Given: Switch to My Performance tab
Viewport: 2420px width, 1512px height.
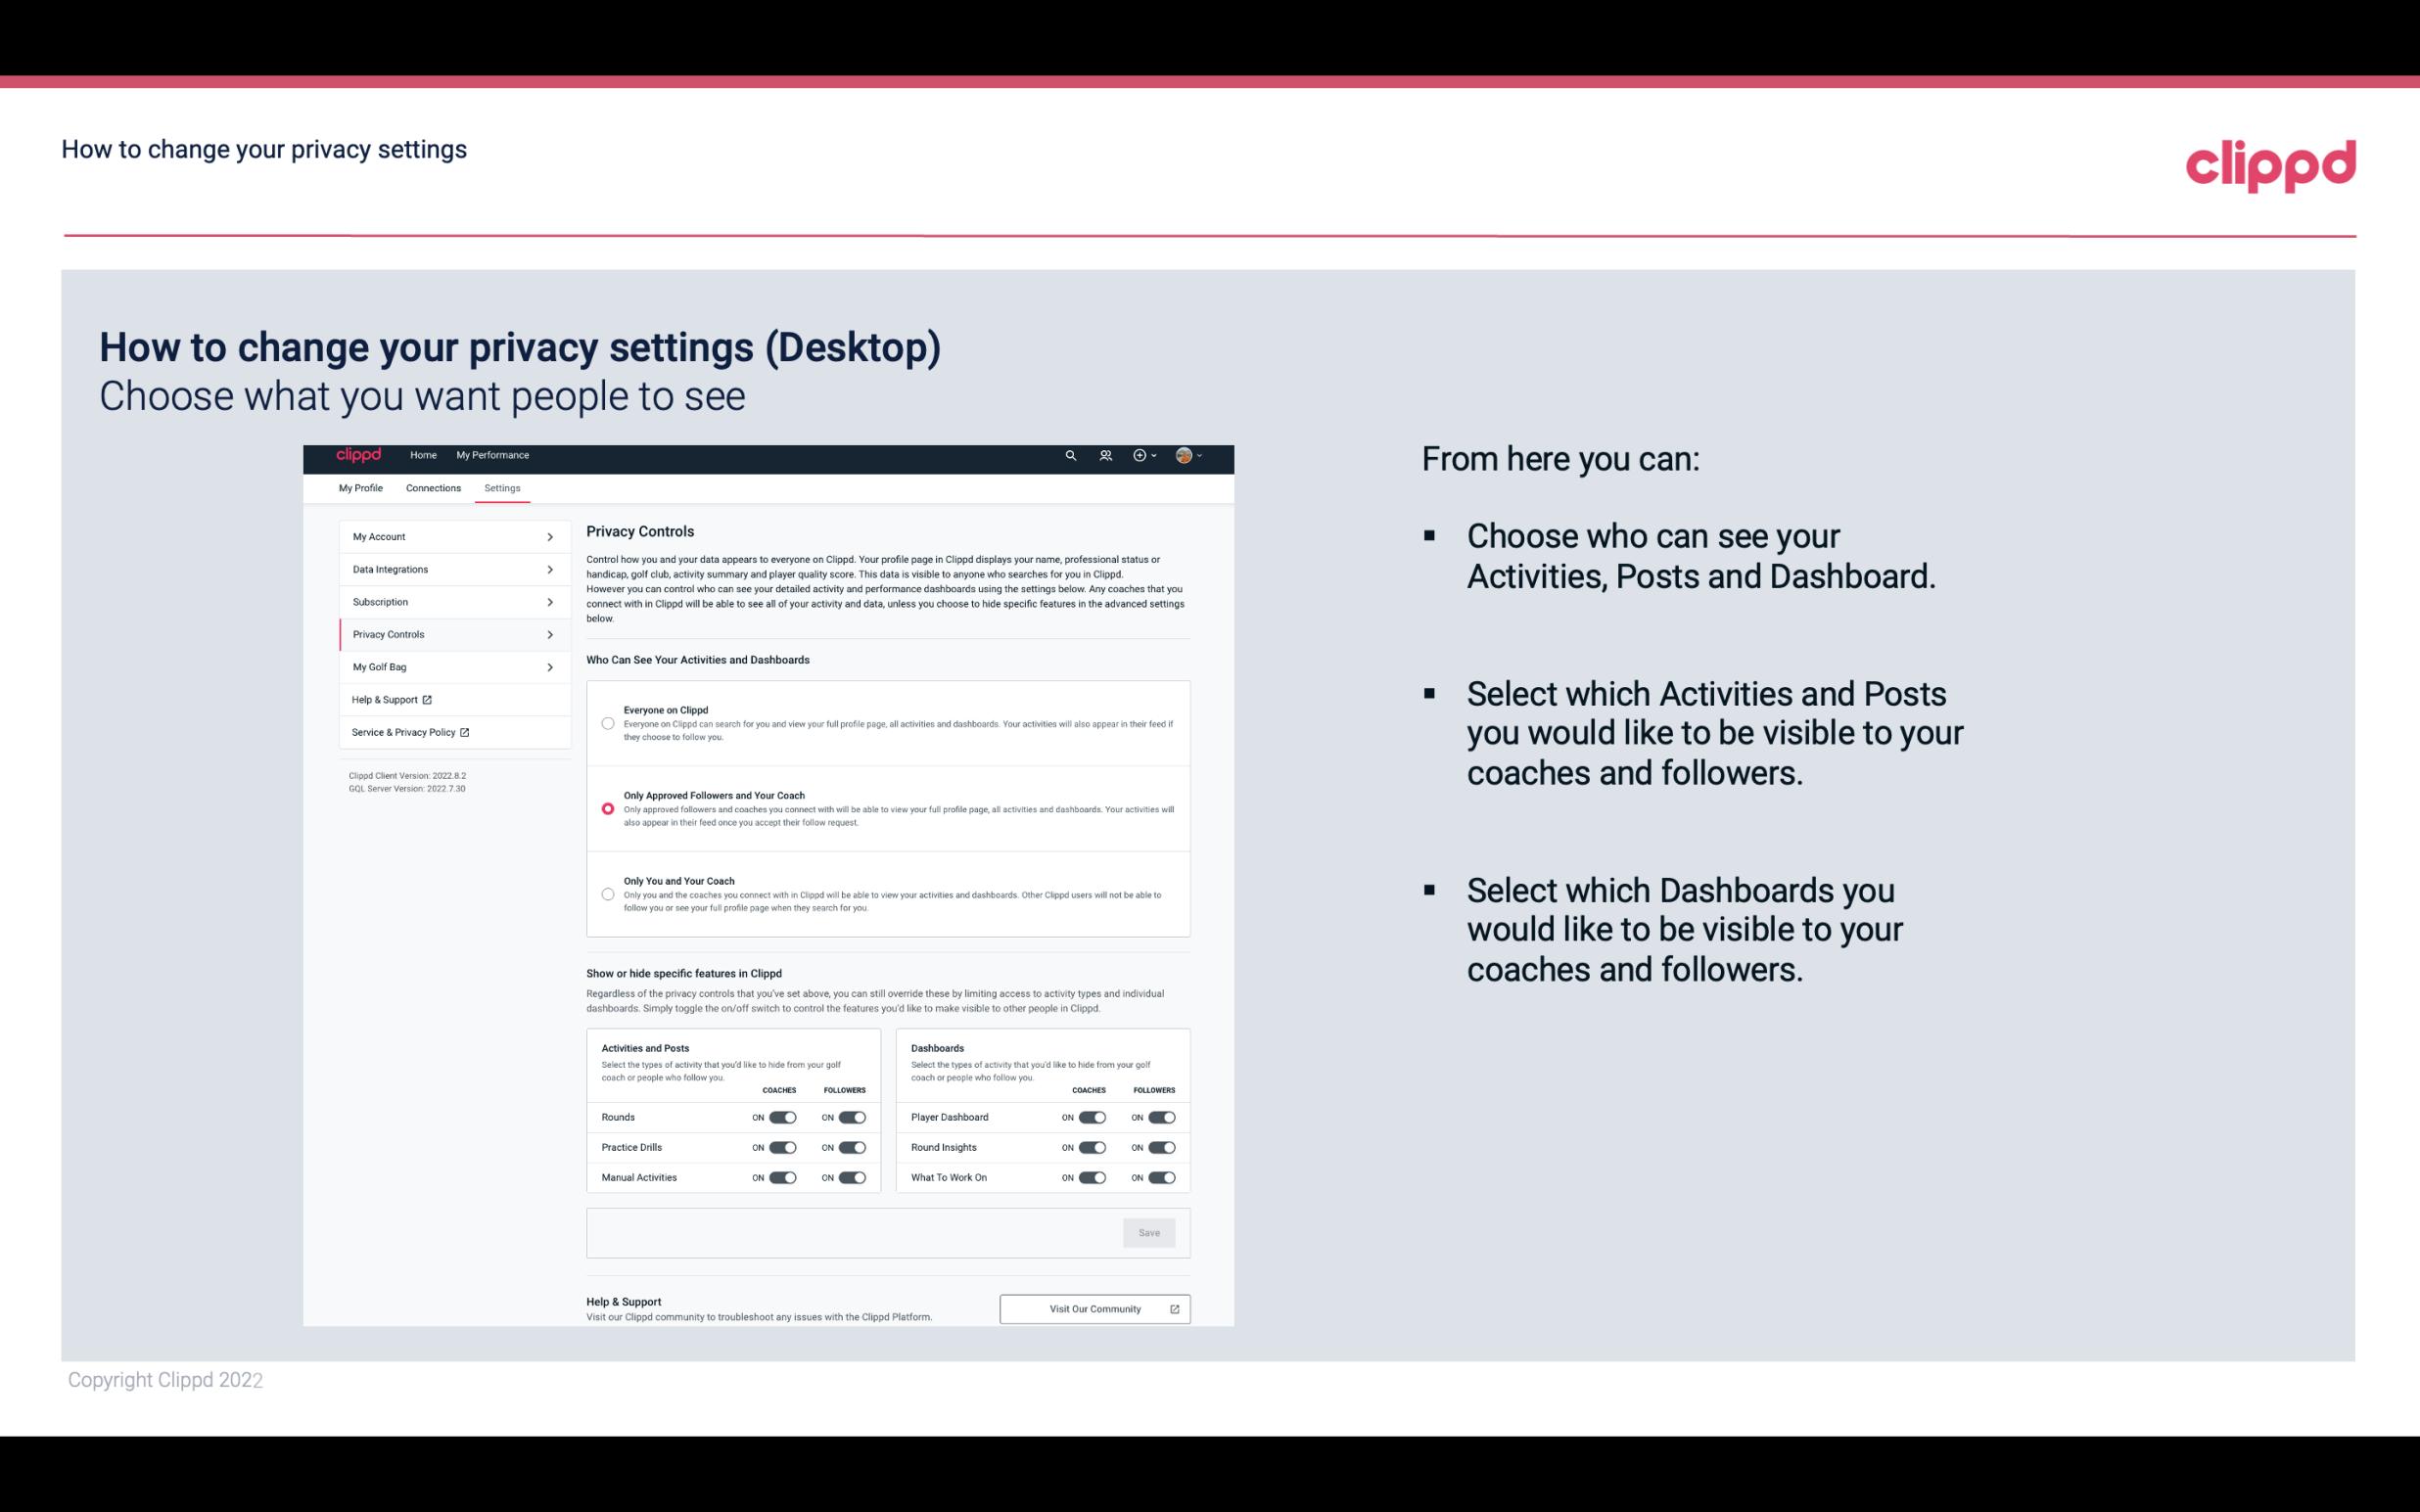Looking at the screenshot, I should point(493,455).
